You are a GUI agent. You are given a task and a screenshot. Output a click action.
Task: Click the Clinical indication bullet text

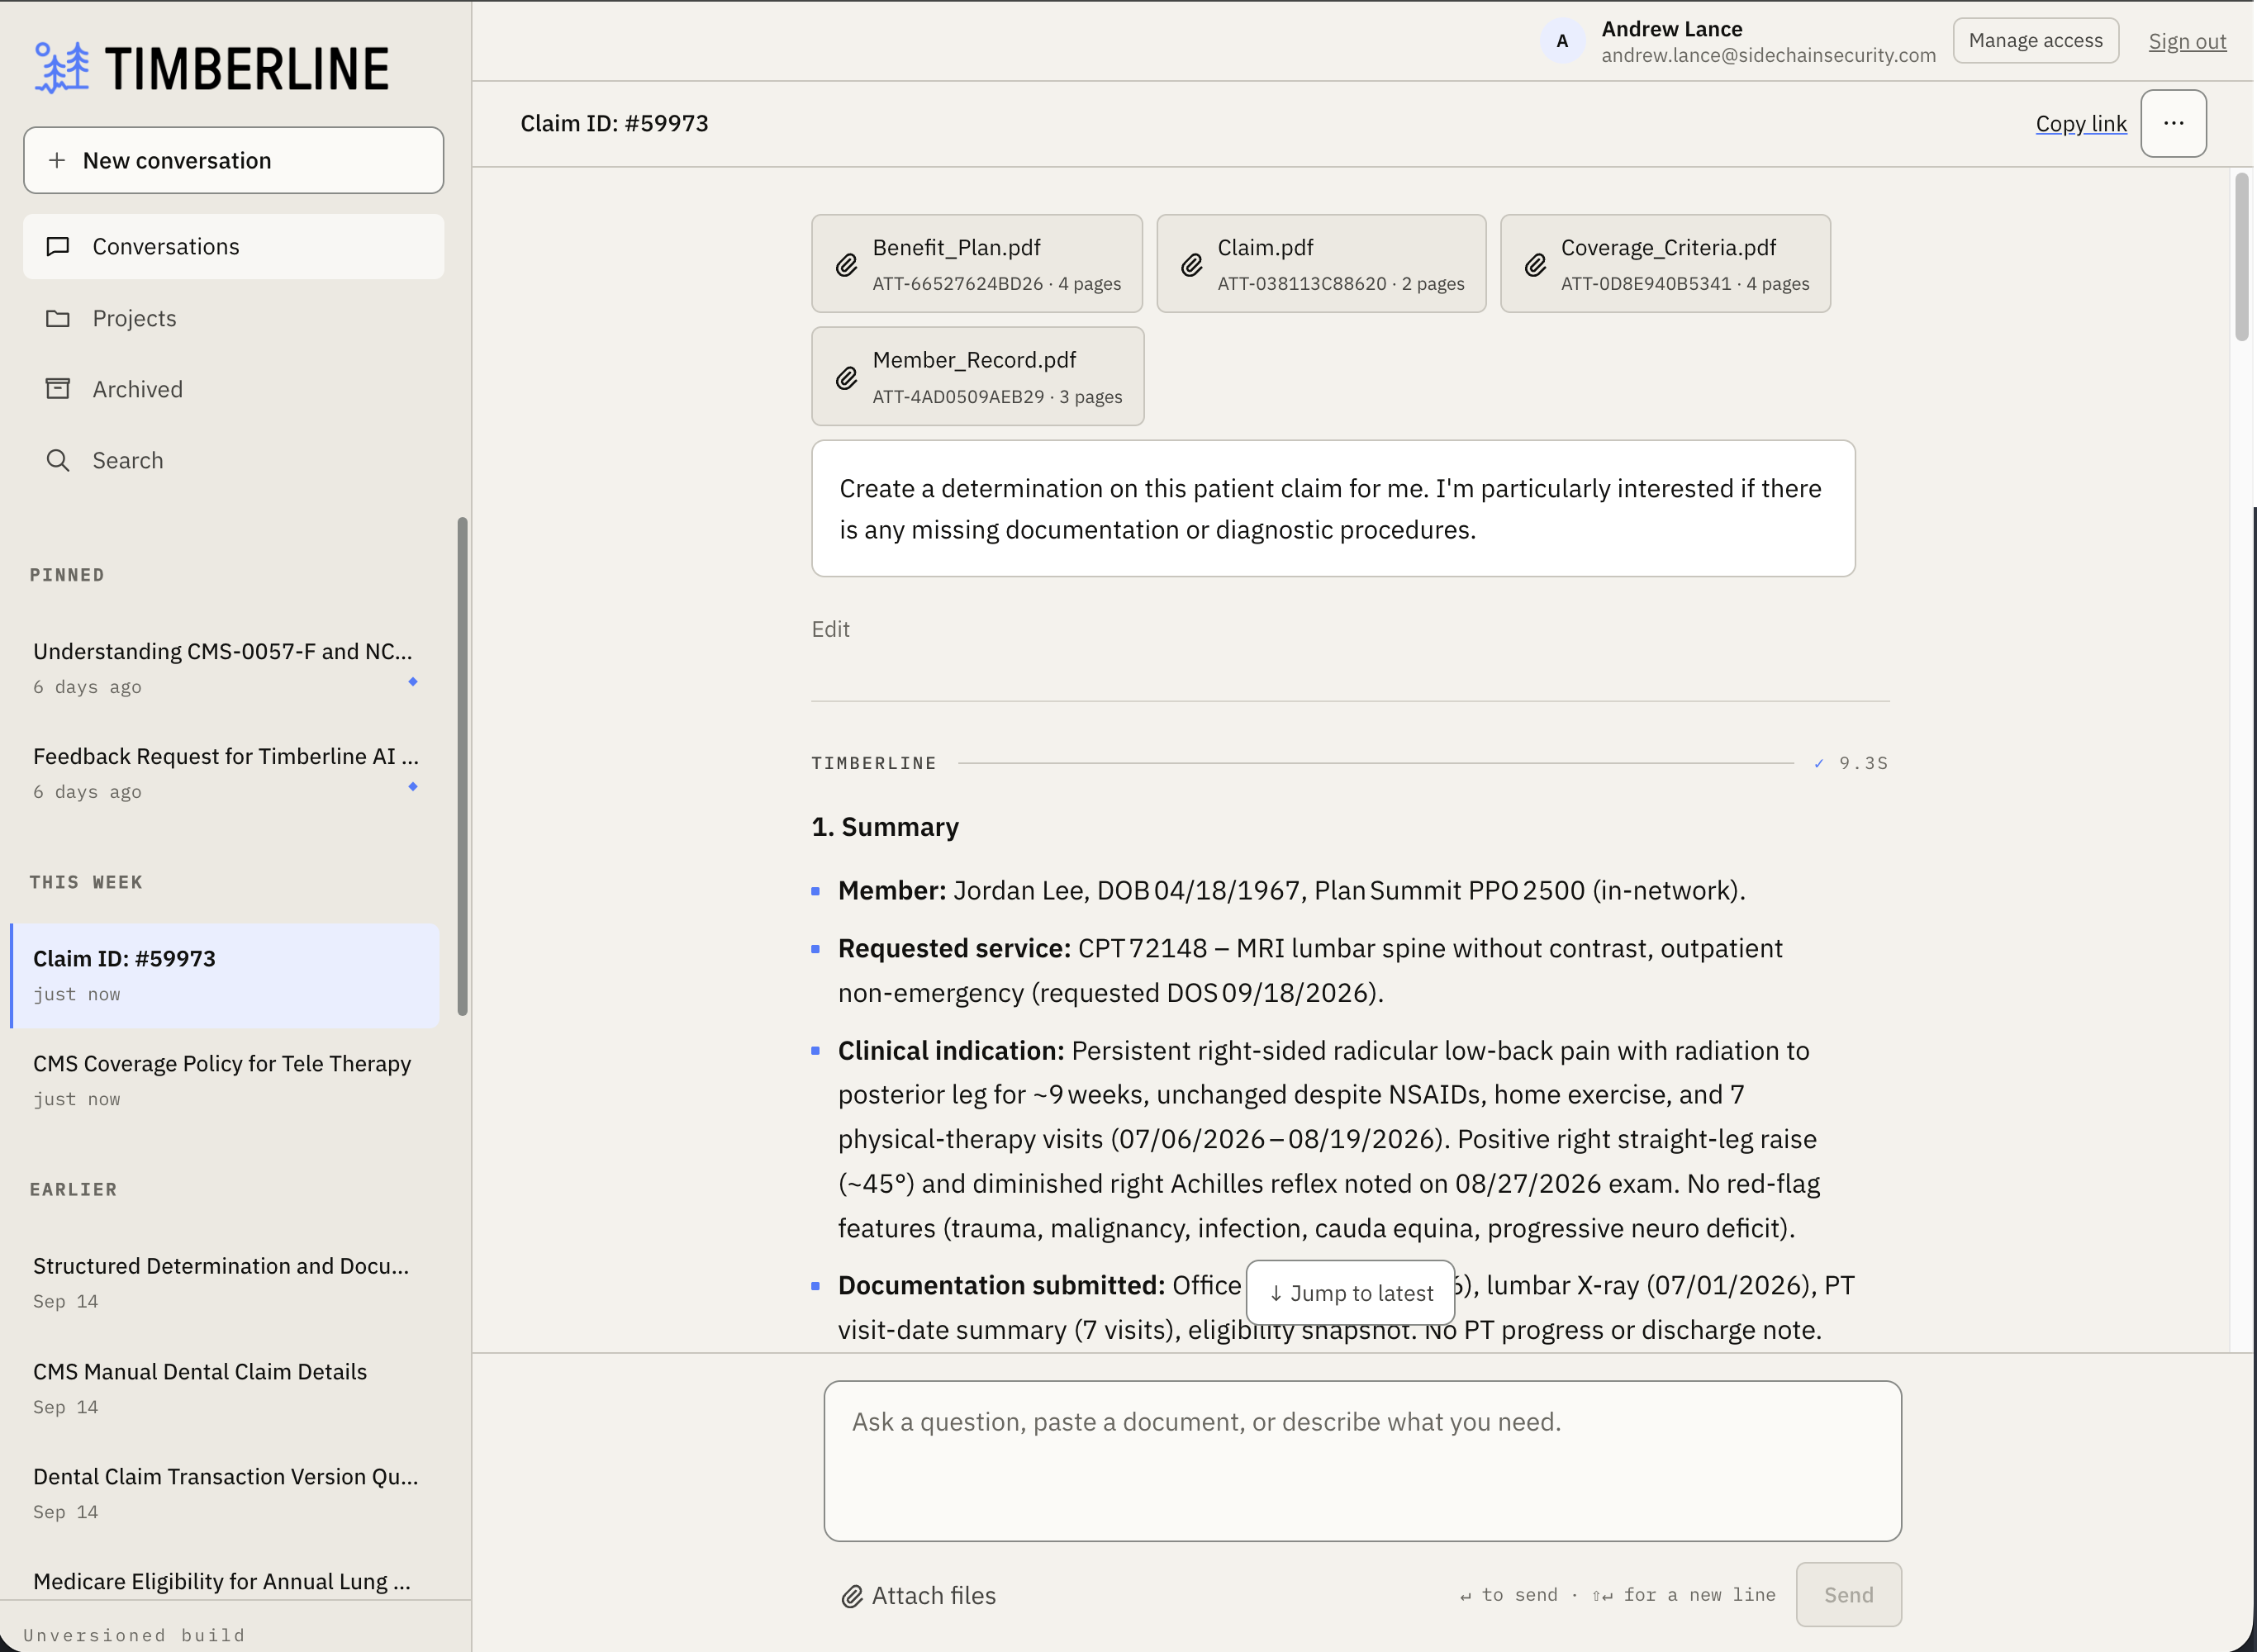tap(1329, 1139)
